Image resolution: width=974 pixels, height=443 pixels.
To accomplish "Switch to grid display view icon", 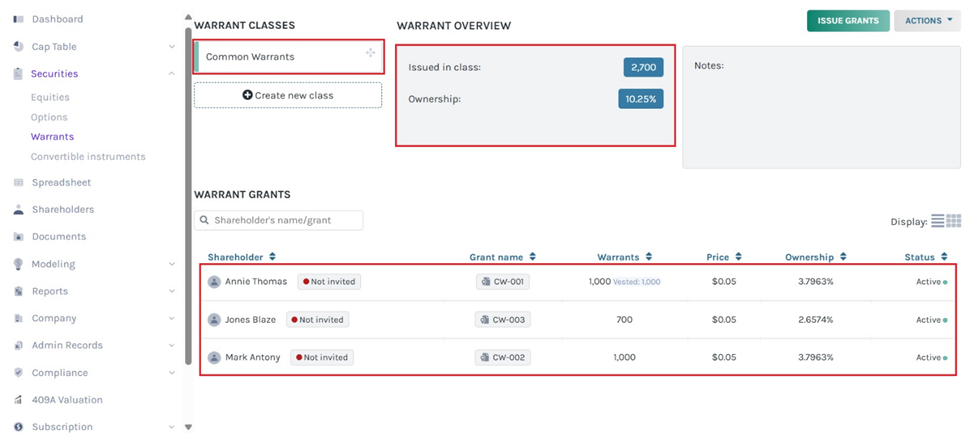I will [x=953, y=221].
